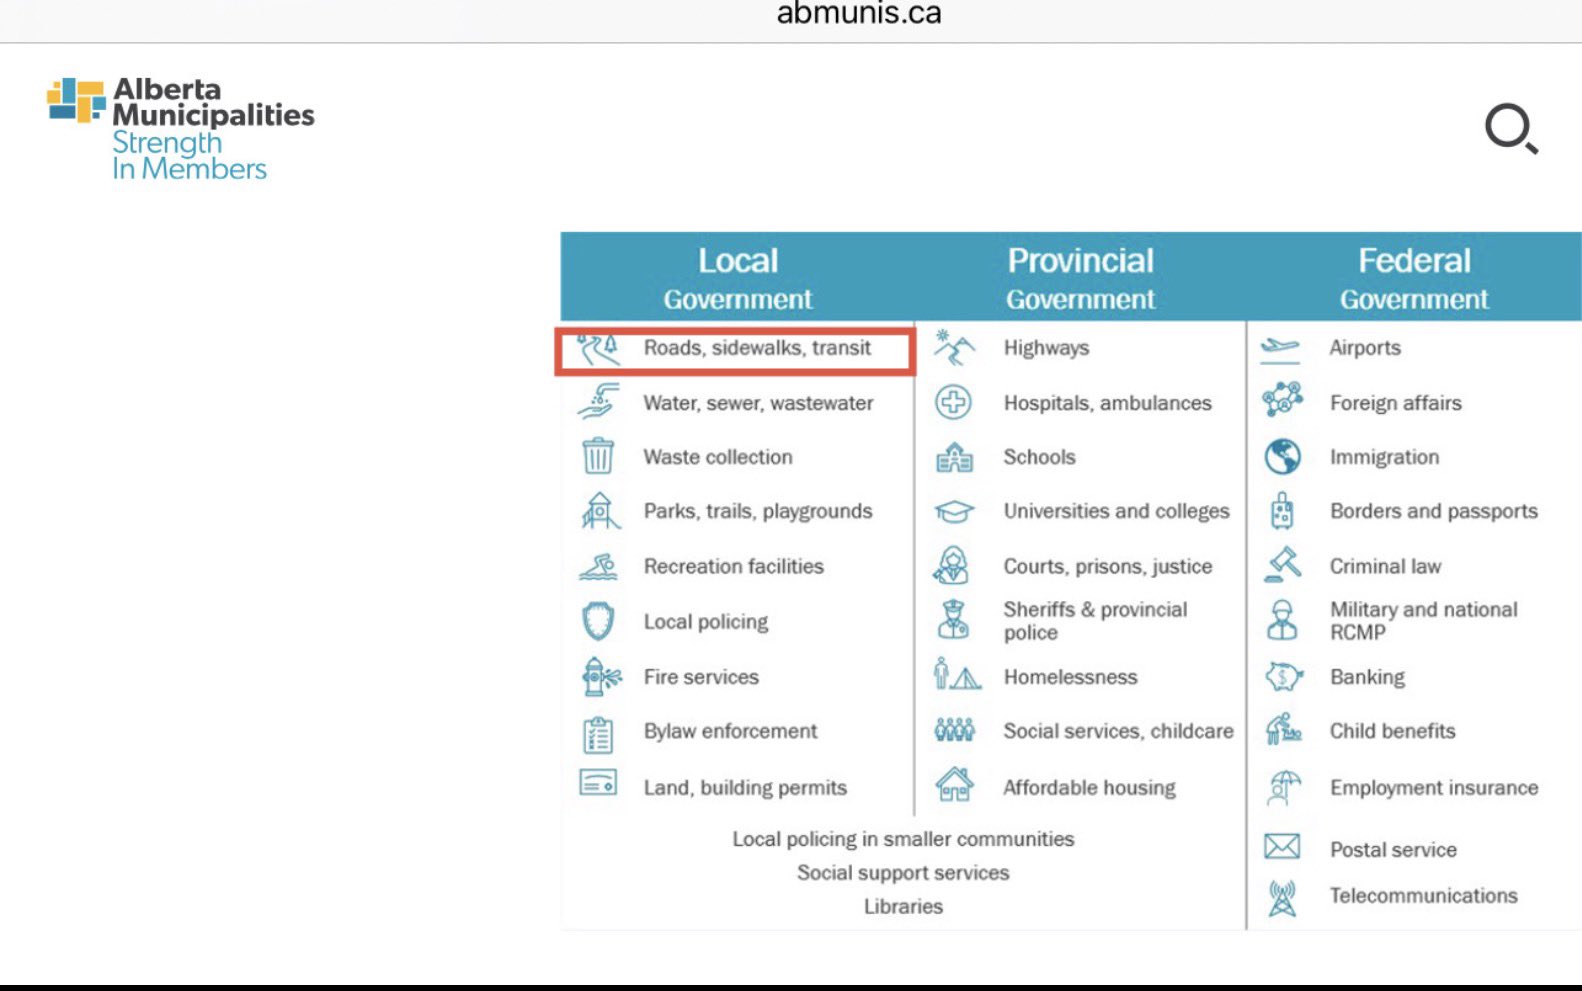This screenshot has height=991, width=1582.
Task: Click the water tap icon beside Water, sewer, wastewater
Action: click(598, 402)
